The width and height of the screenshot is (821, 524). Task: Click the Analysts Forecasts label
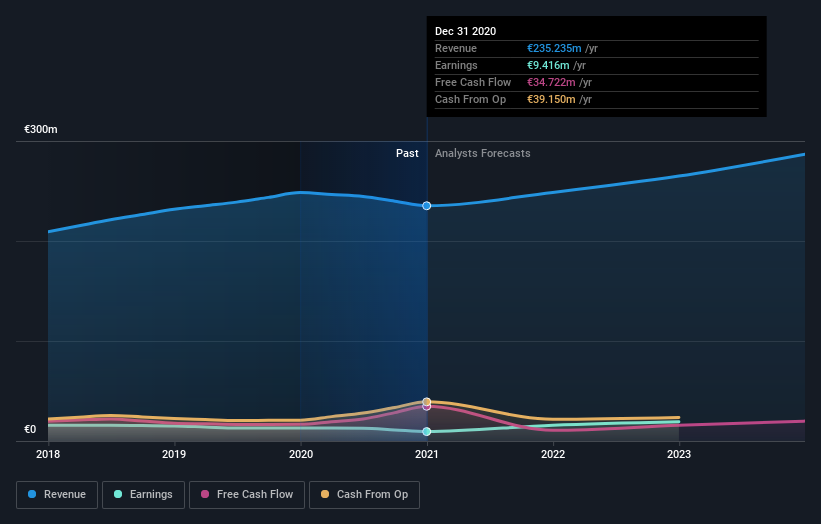[x=483, y=153]
